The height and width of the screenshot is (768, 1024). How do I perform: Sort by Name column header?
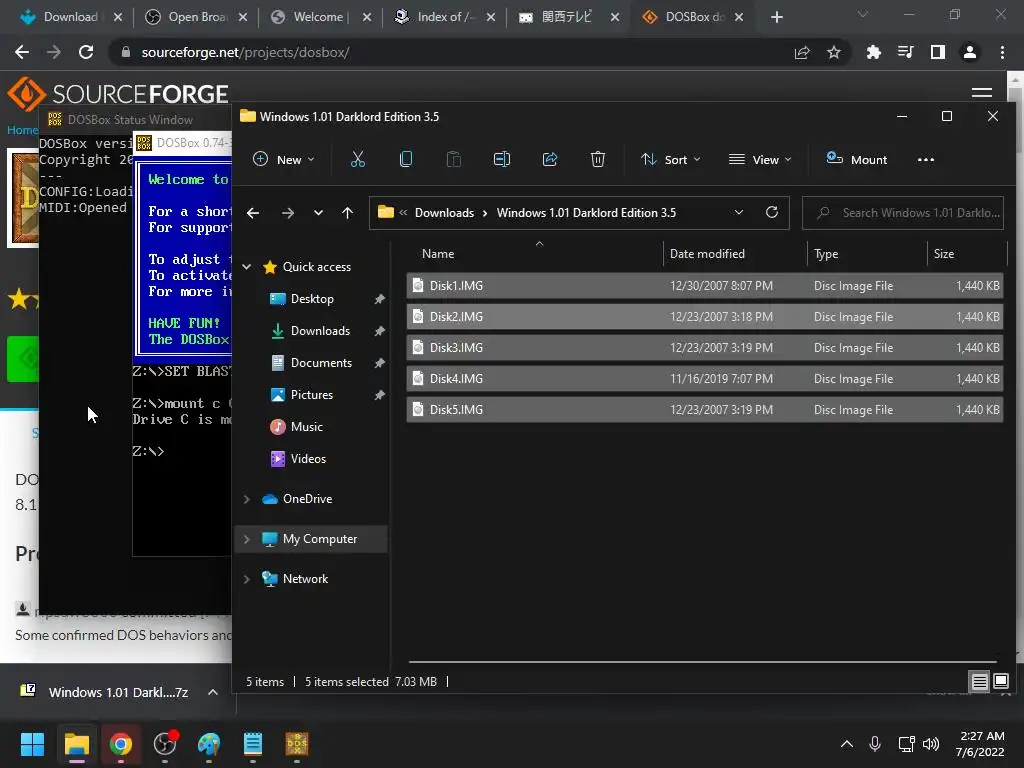pyautogui.click(x=438, y=254)
